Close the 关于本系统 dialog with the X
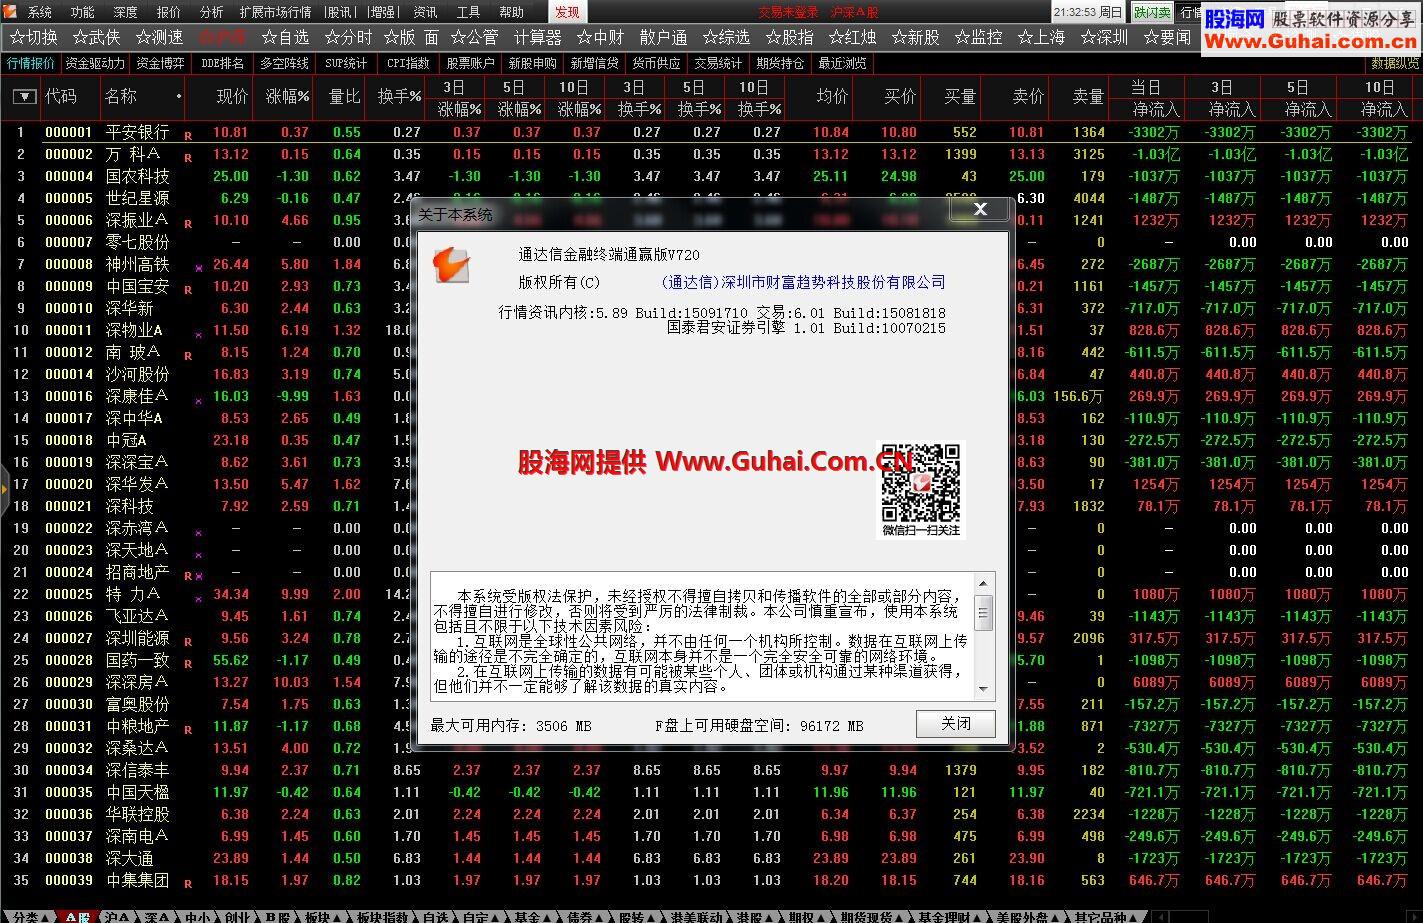1423x923 pixels. (980, 209)
